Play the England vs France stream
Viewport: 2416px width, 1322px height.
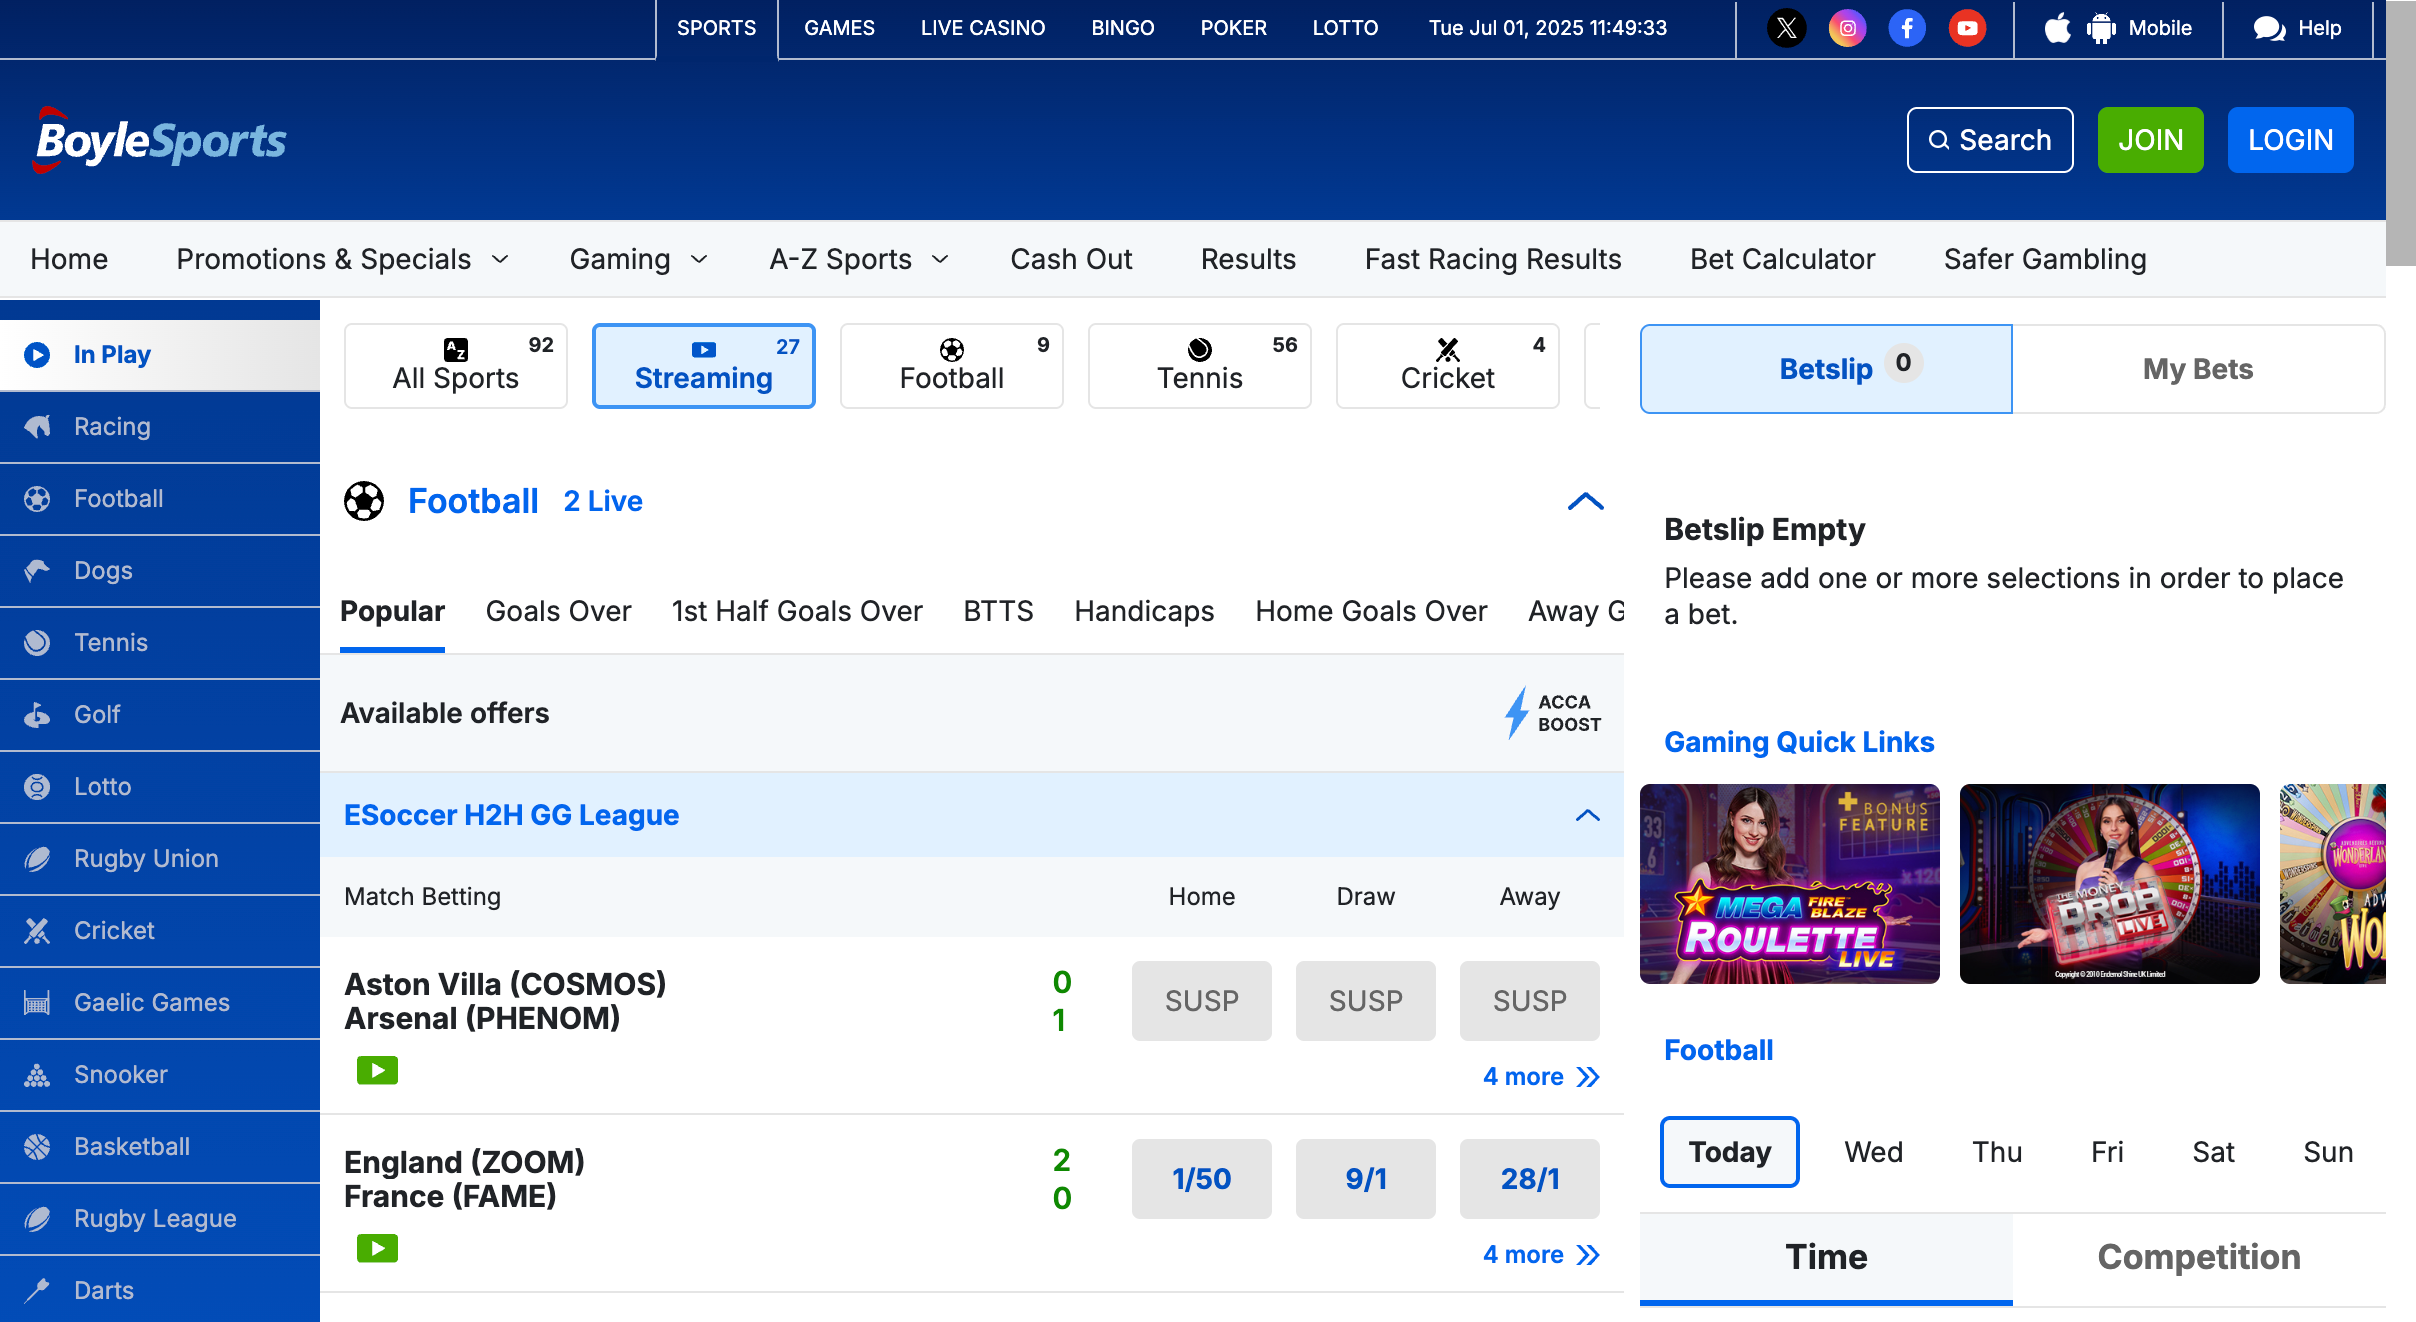[377, 1249]
